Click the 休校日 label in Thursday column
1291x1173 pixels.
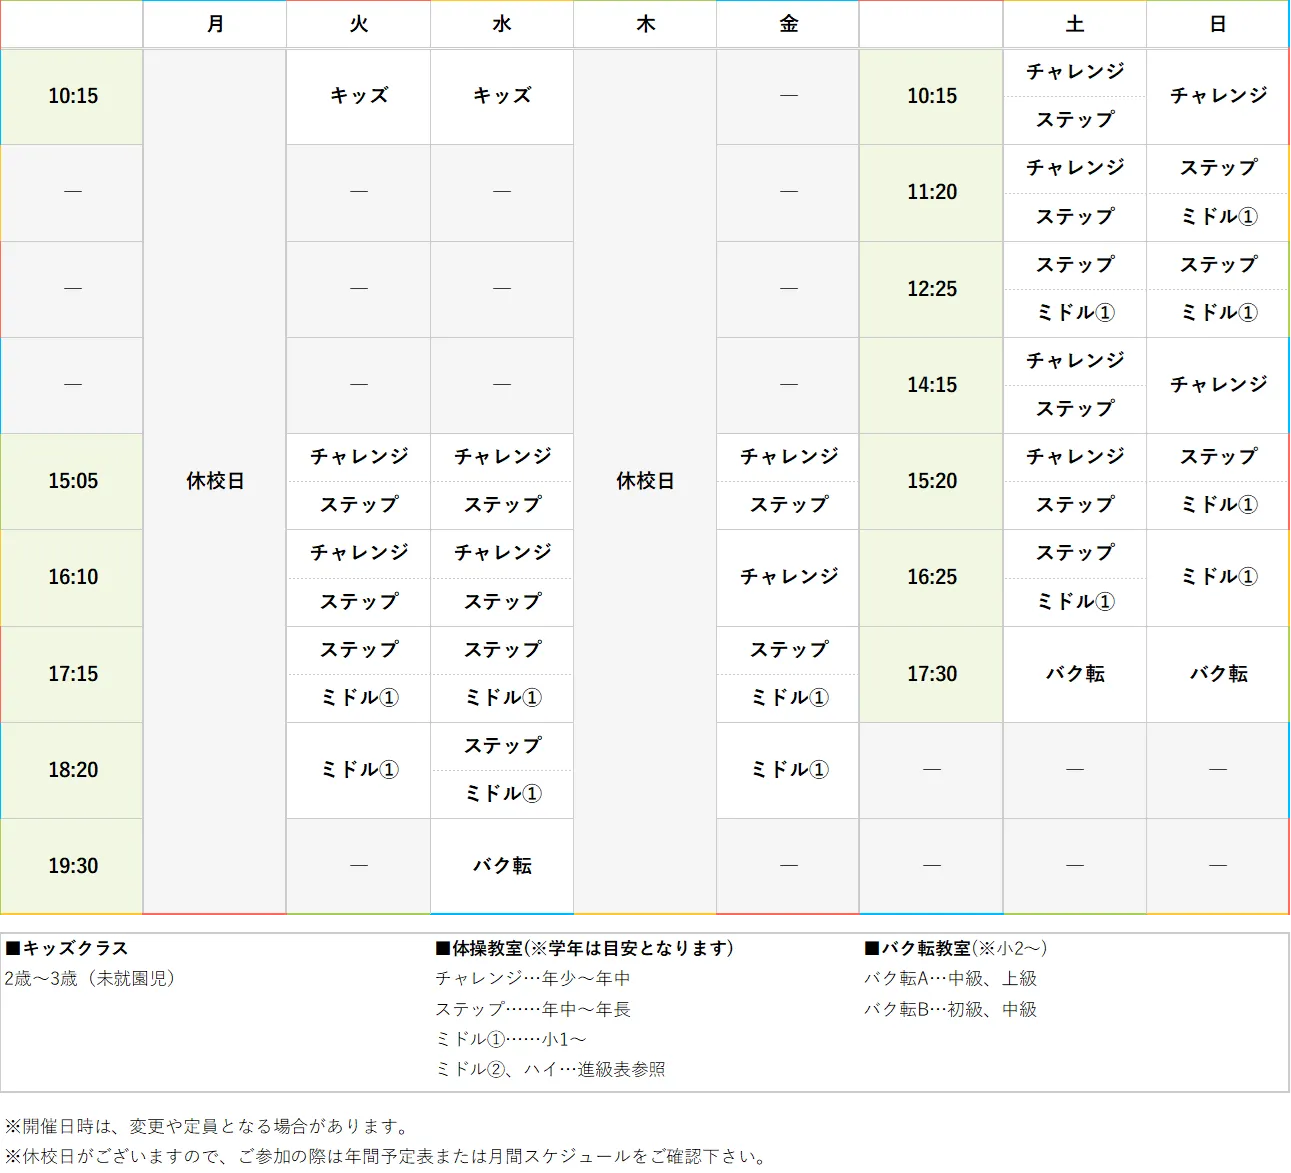click(x=645, y=481)
